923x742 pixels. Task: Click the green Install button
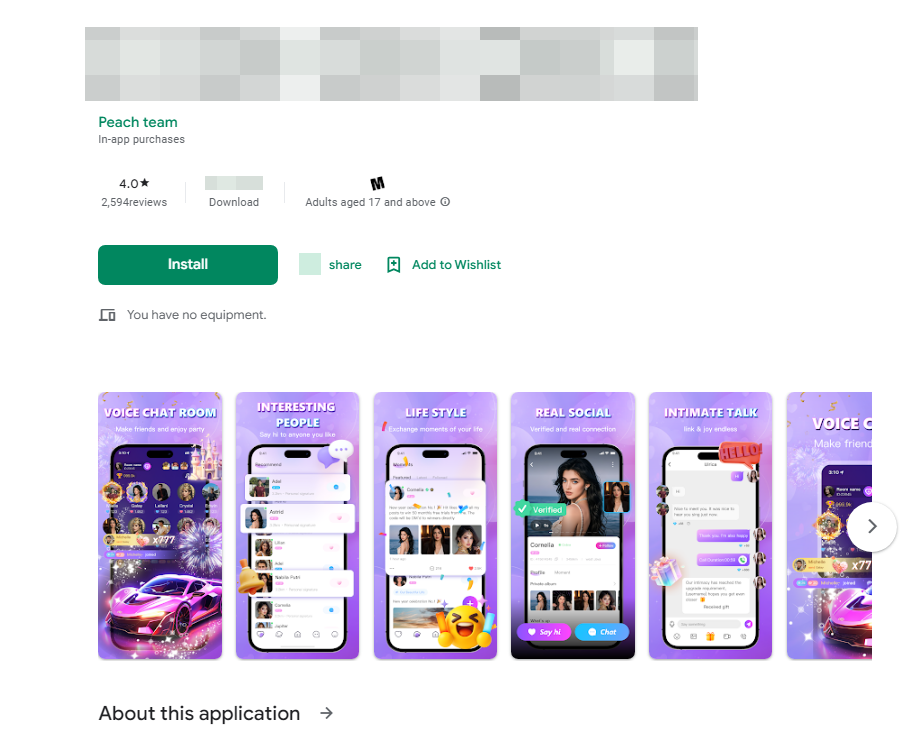click(x=188, y=265)
